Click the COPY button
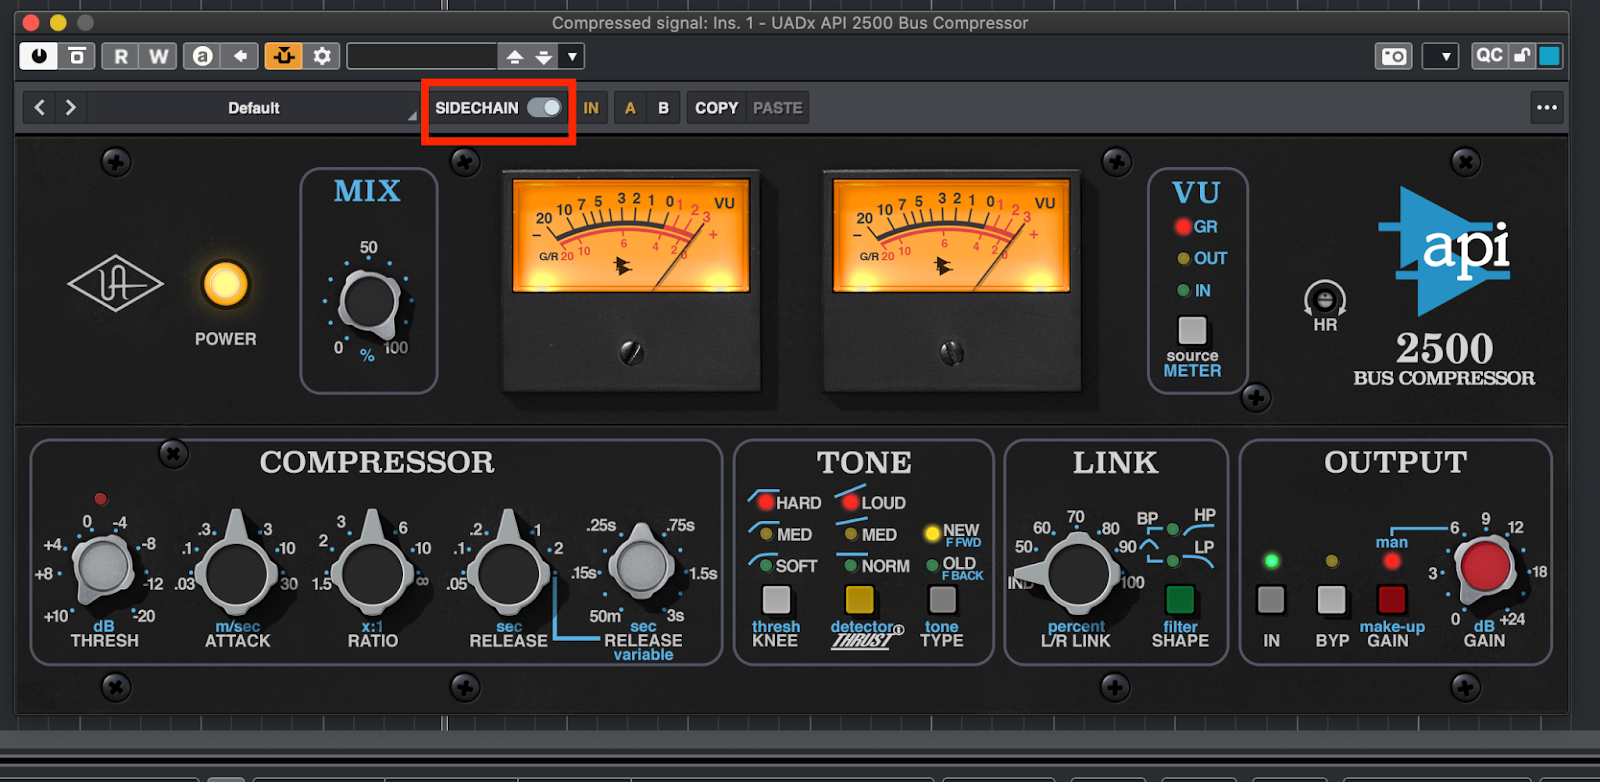1600x782 pixels. point(716,108)
